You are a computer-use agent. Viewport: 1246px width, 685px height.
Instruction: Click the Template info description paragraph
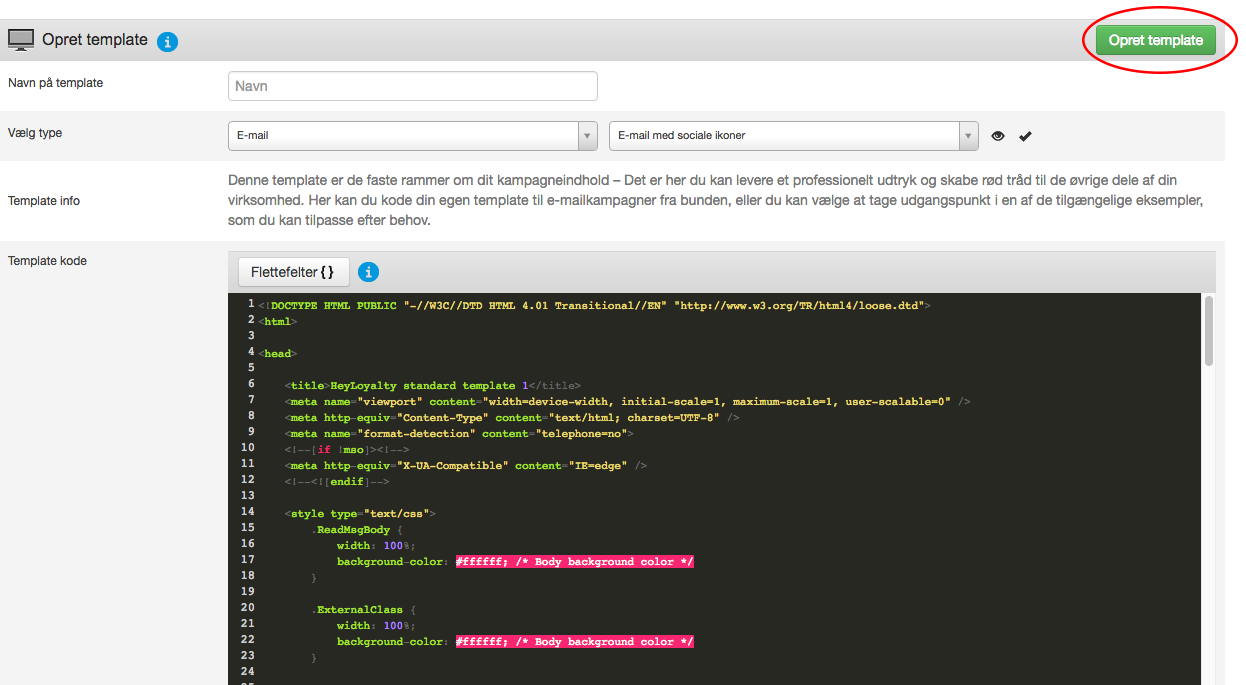click(x=715, y=200)
